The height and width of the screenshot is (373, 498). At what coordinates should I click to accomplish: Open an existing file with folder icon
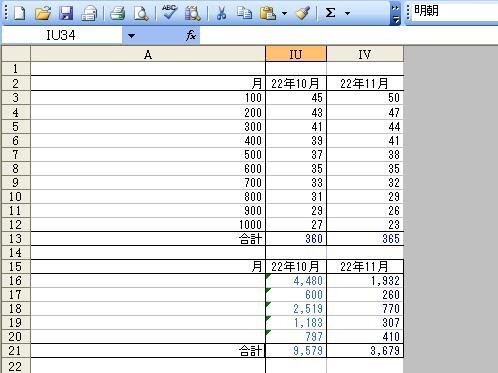[x=43, y=13]
